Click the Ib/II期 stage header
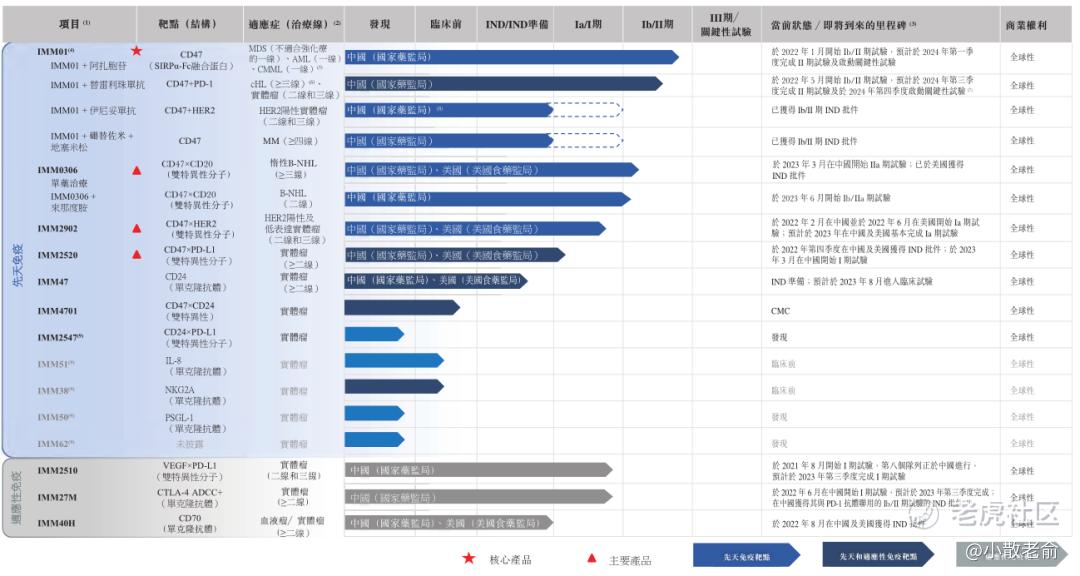The height and width of the screenshot is (576, 1080). coord(658,24)
